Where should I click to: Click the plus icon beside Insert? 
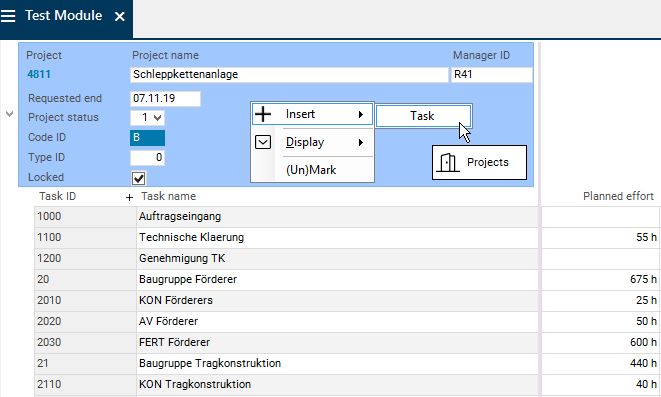click(263, 114)
